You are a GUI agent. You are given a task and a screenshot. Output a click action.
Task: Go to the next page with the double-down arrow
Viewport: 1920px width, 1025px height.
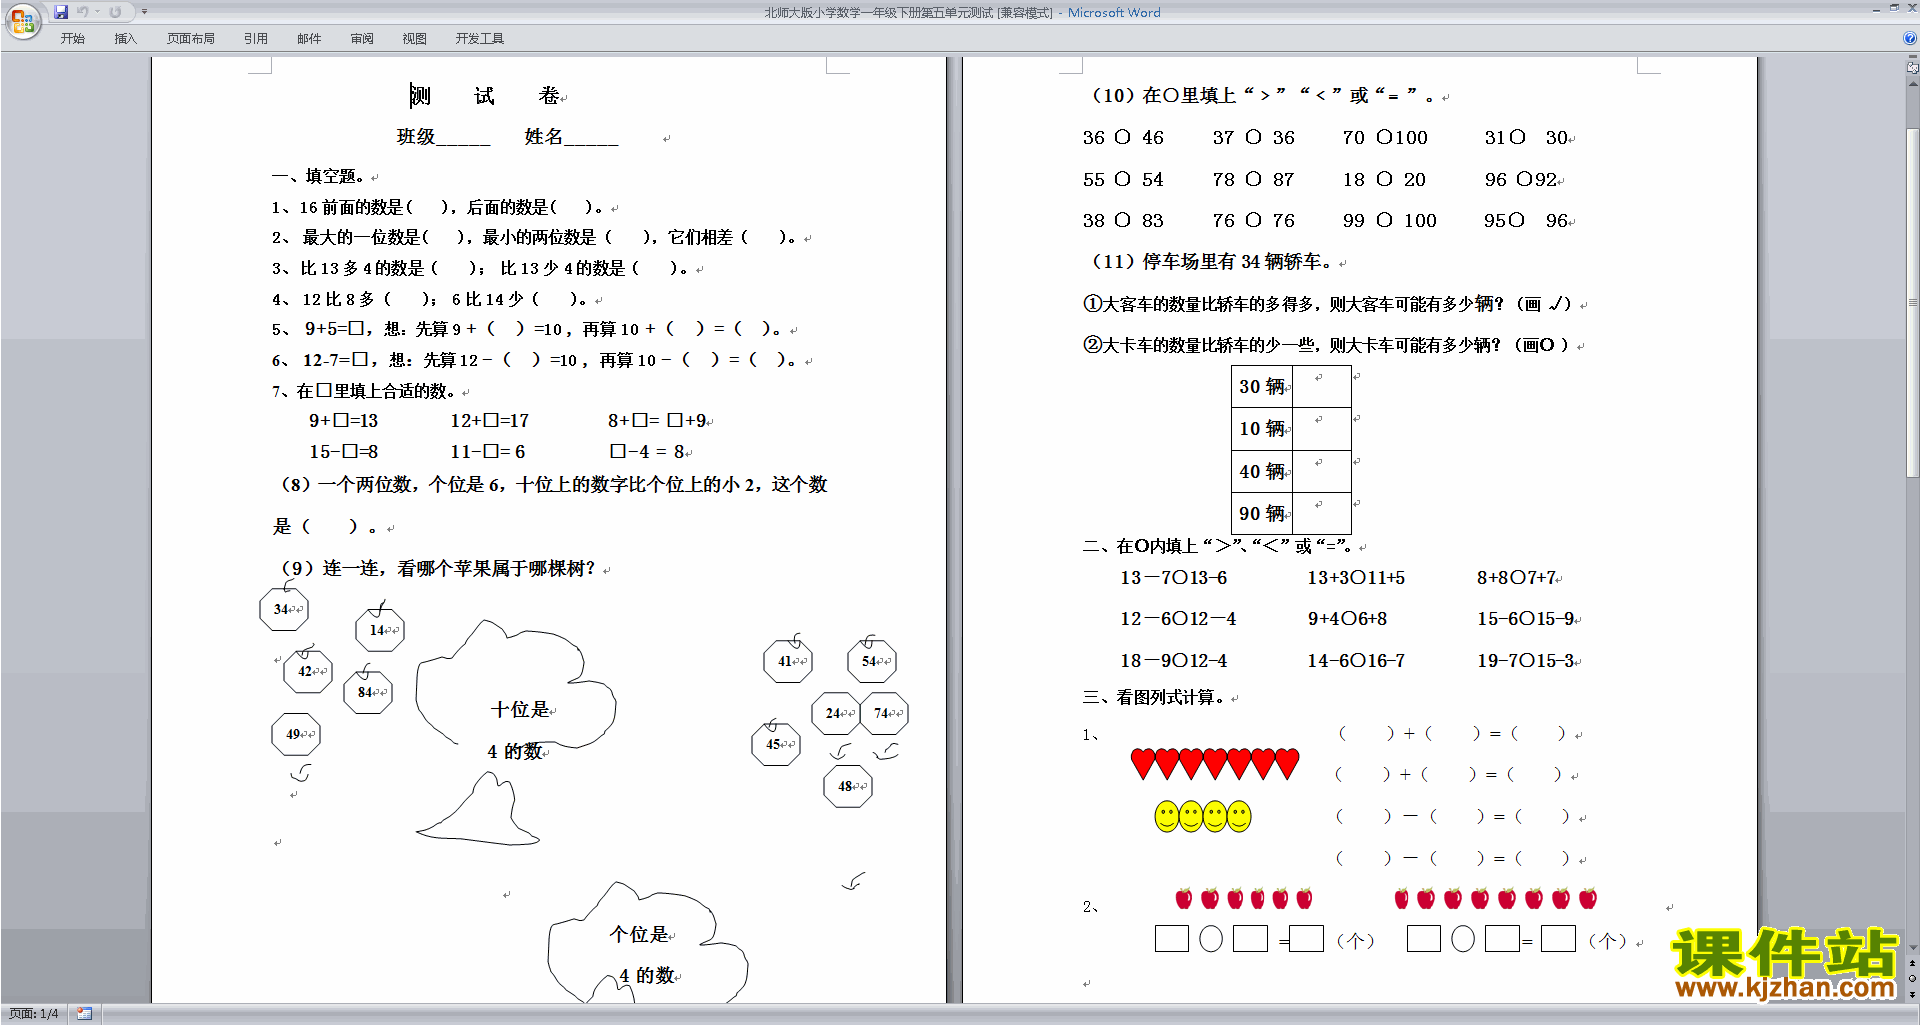pos(1913,994)
